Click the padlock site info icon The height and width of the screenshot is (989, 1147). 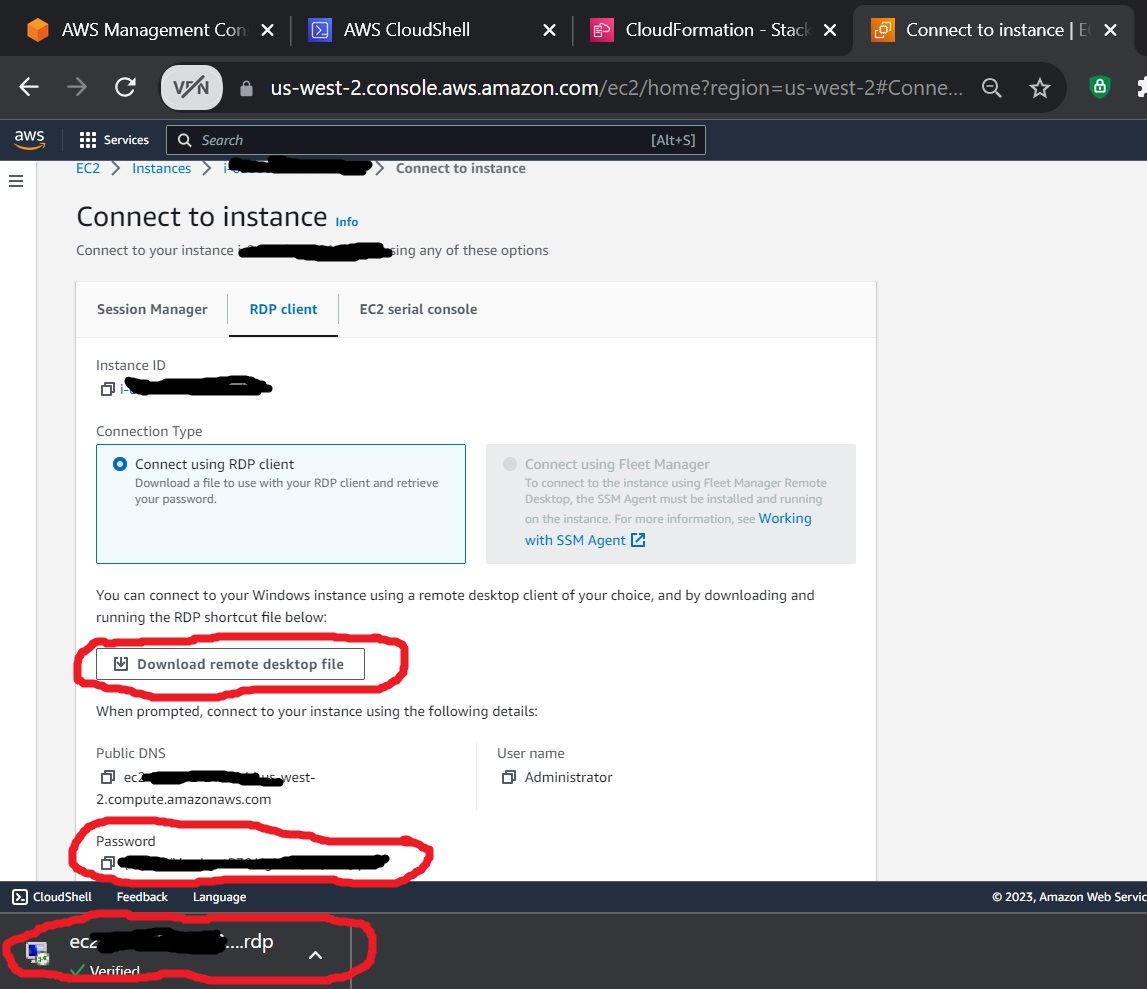click(x=247, y=89)
